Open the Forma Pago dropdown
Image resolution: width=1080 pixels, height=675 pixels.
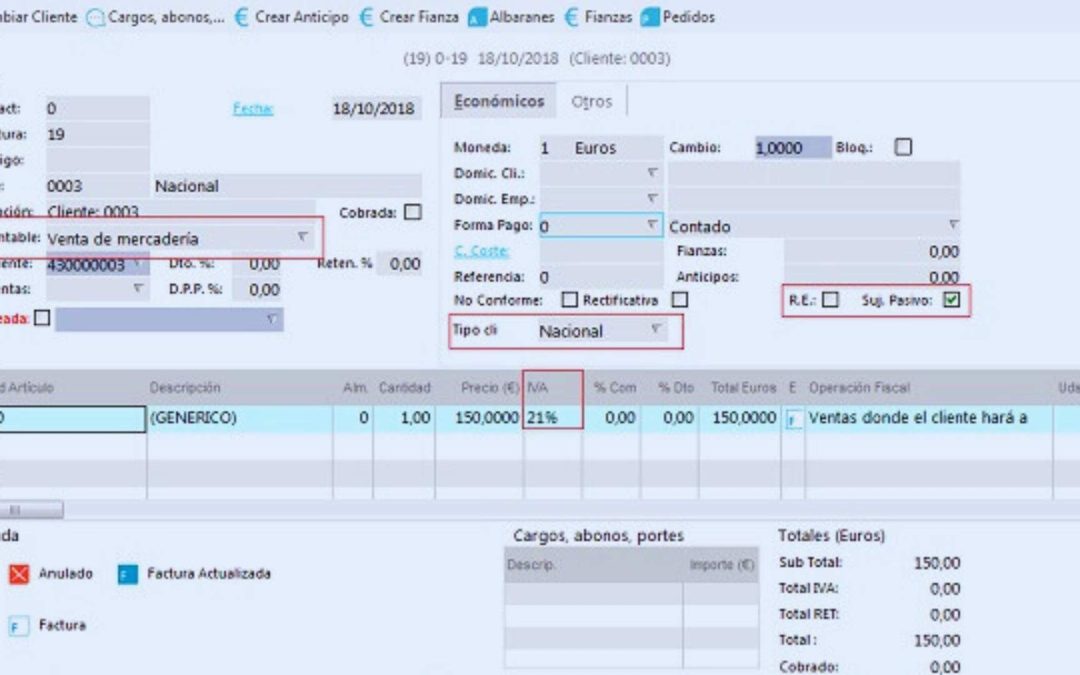(652, 227)
